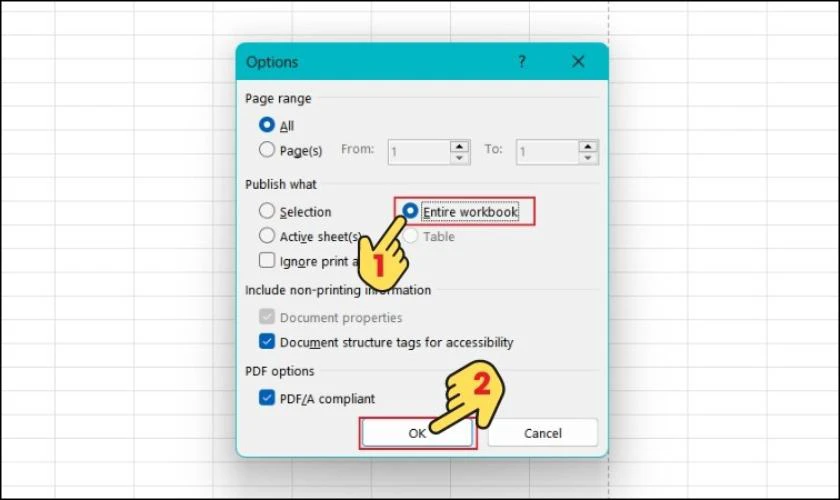Confirm with the OK button
Viewport: 840px width, 500px height.
(x=417, y=433)
